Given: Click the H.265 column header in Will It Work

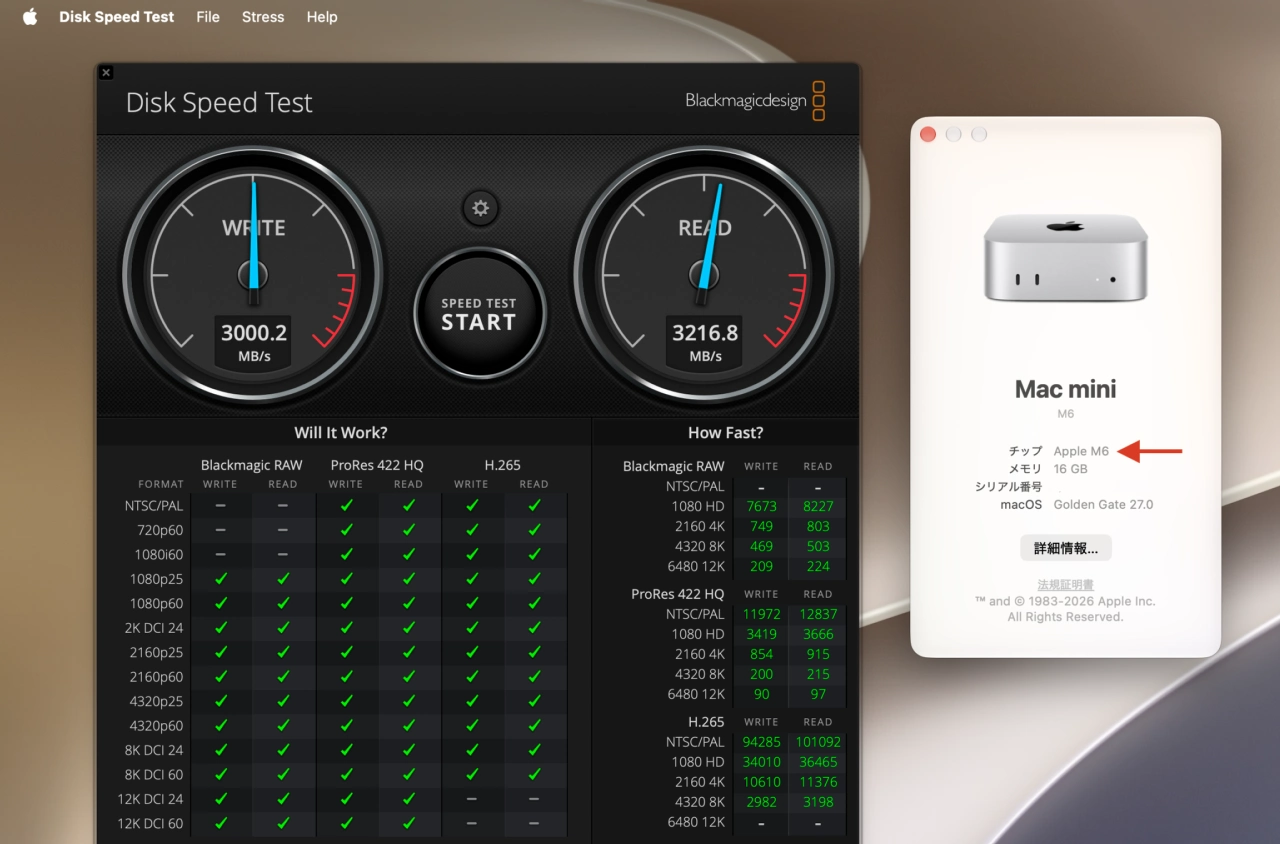Looking at the screenshot, I should [x=502, y=465].
